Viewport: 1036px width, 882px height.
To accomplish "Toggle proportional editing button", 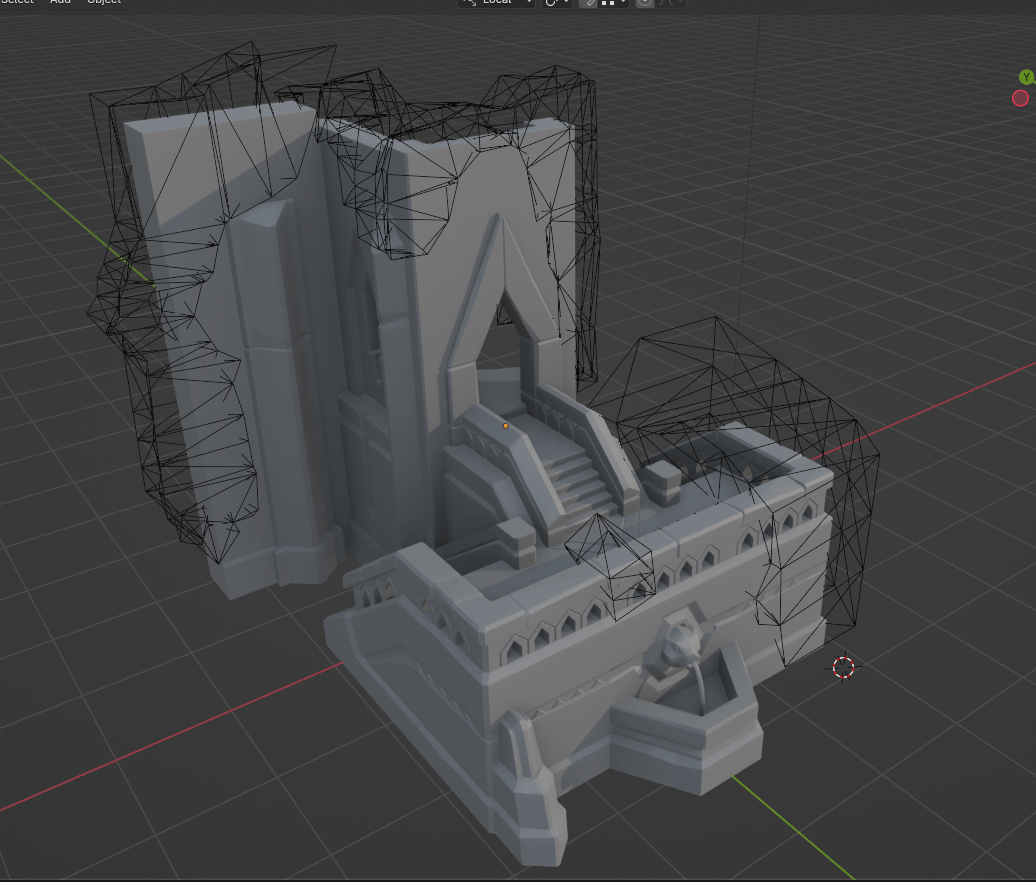I will [x=644, y=3].
